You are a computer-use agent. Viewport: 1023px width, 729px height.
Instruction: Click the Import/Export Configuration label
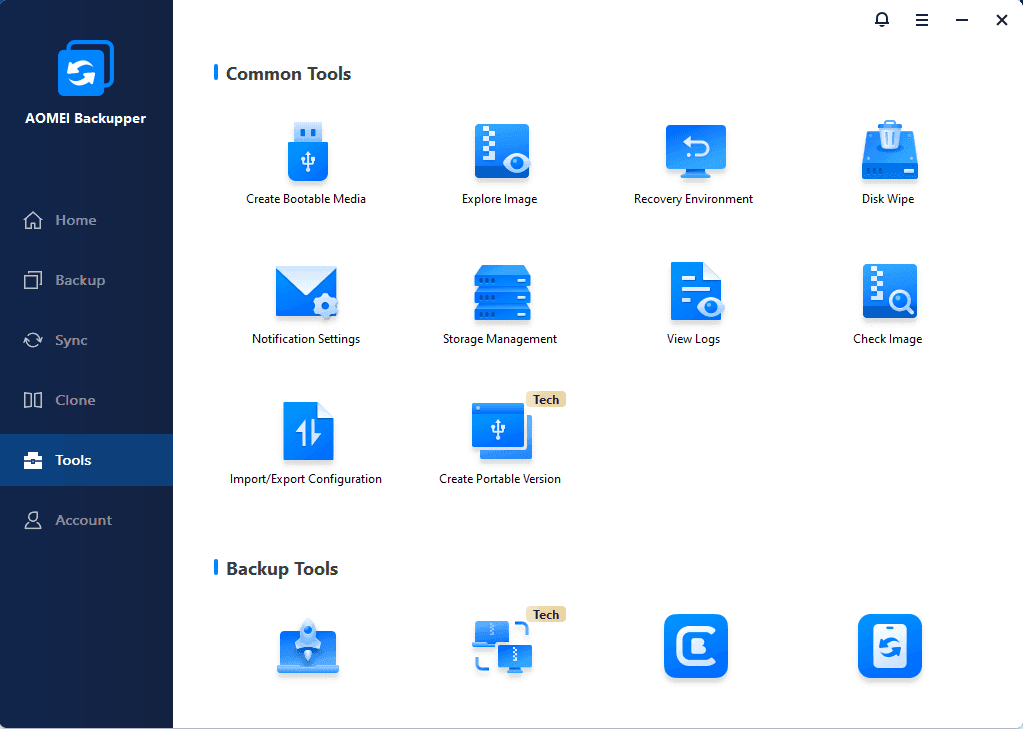click(x=306, y=479)
